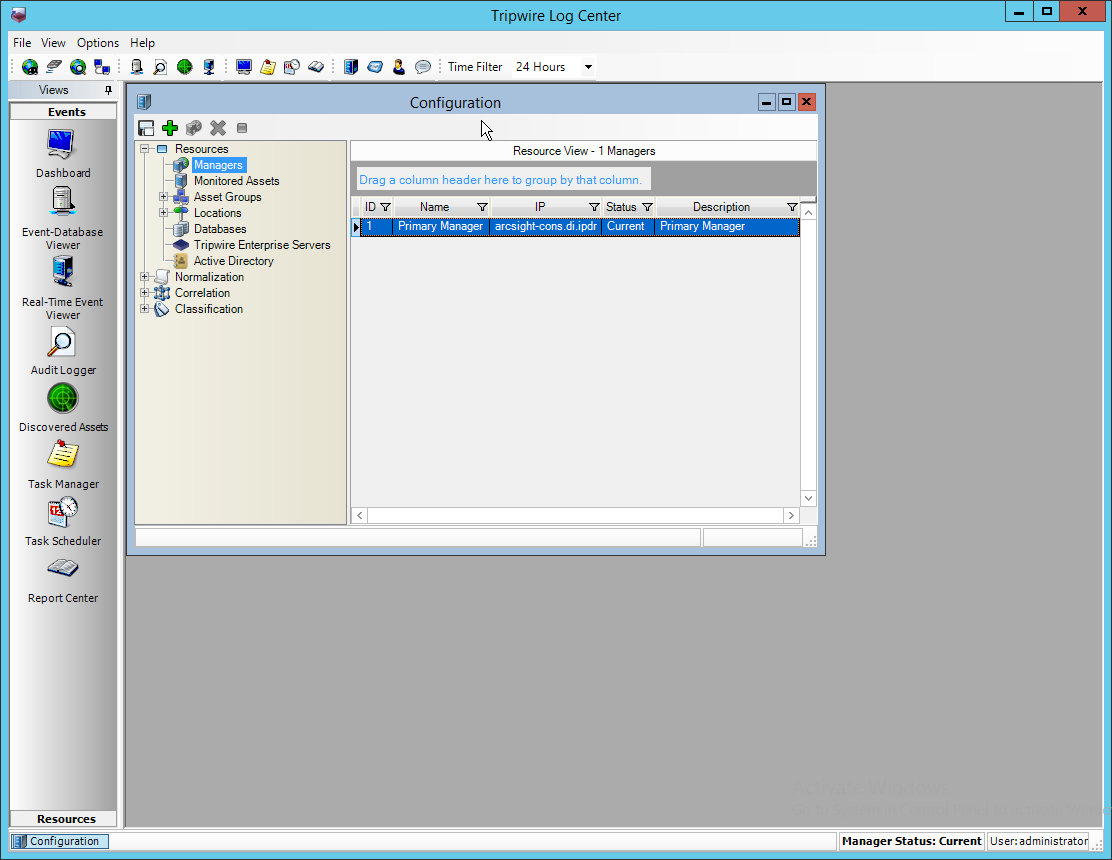
Task: Click the magnifier-on-page icon in top toolbar
Action: [160, 67]
